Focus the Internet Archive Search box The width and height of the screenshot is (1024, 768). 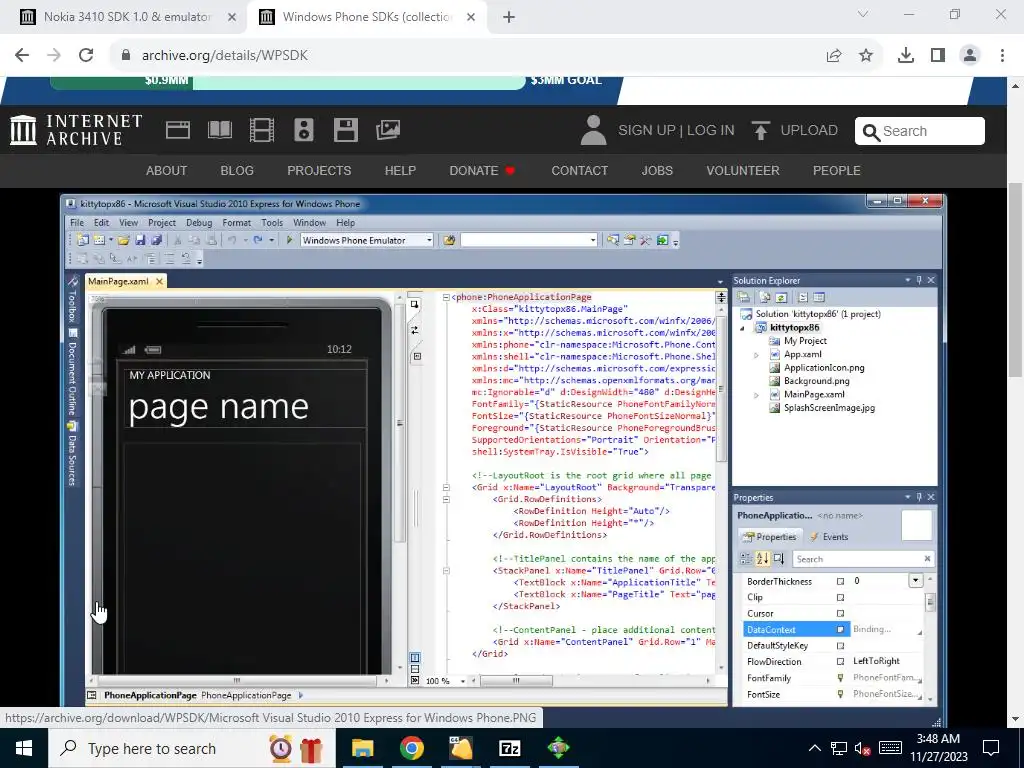click(x=920, y=131)
